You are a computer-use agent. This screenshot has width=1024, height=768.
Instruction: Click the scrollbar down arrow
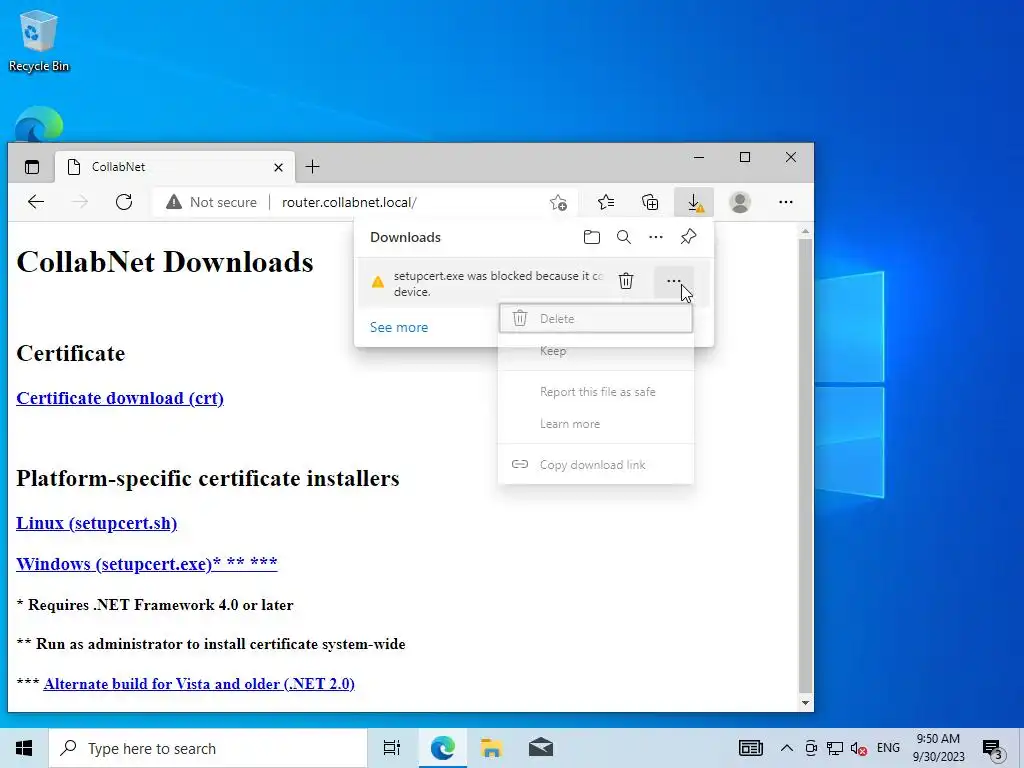click(805, 703)
